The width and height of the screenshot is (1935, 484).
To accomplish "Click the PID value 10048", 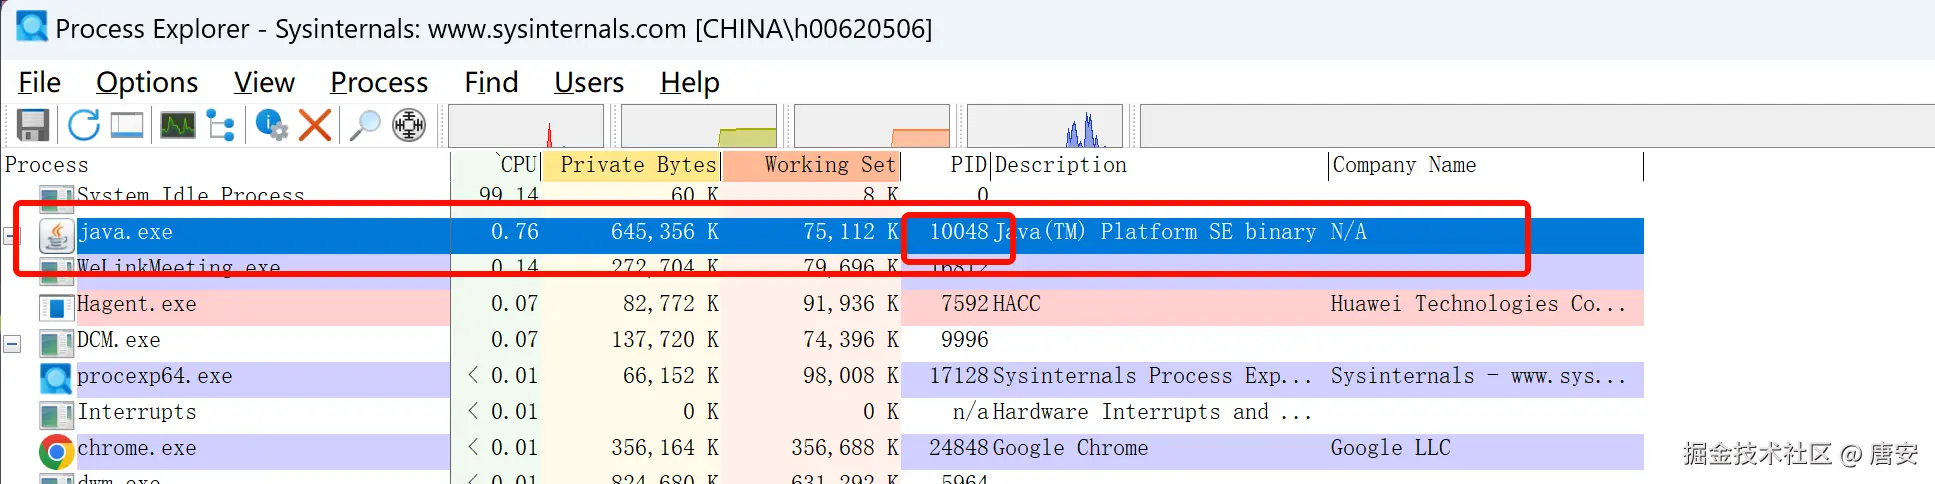I will click(x=959, y=233).
